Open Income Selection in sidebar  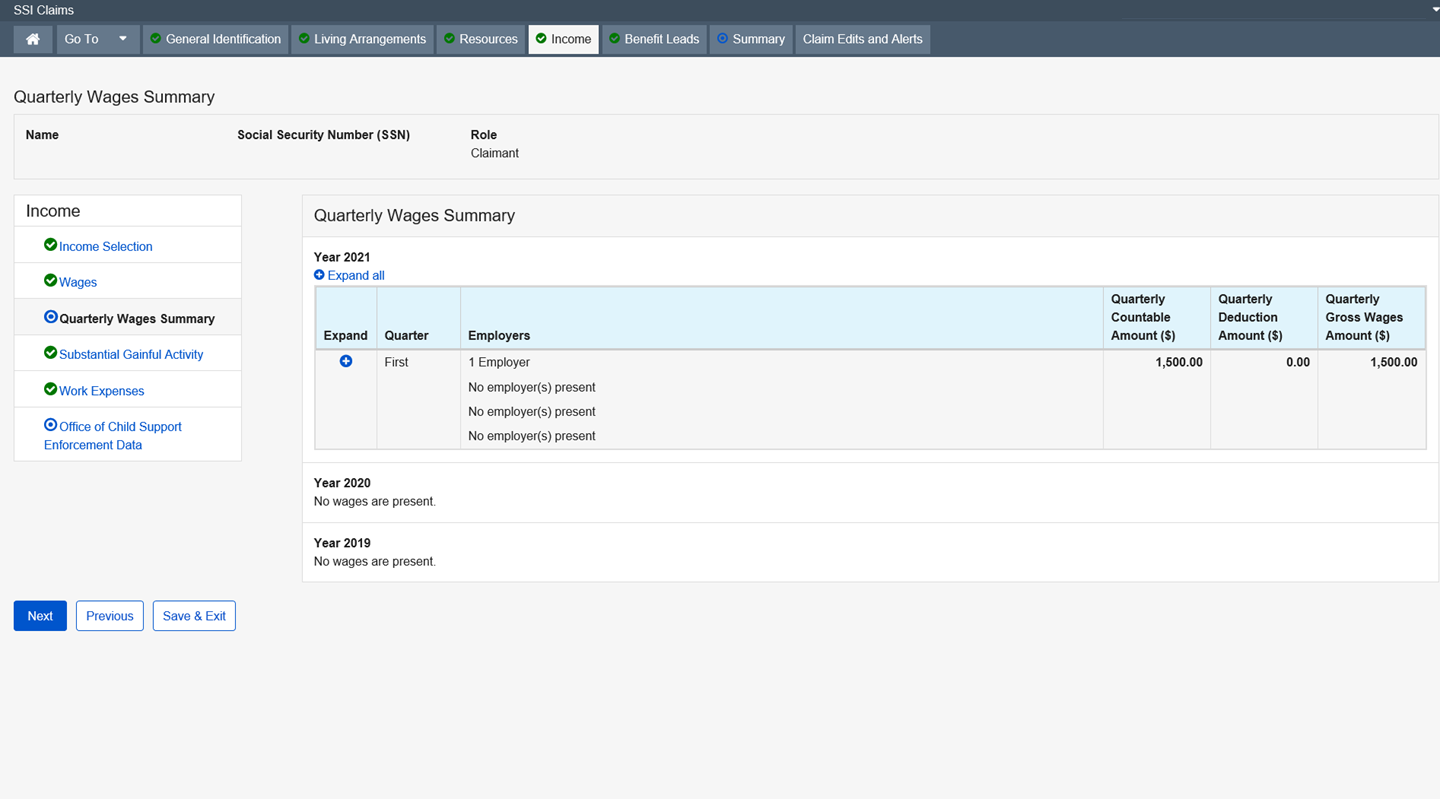pos(105,247)
